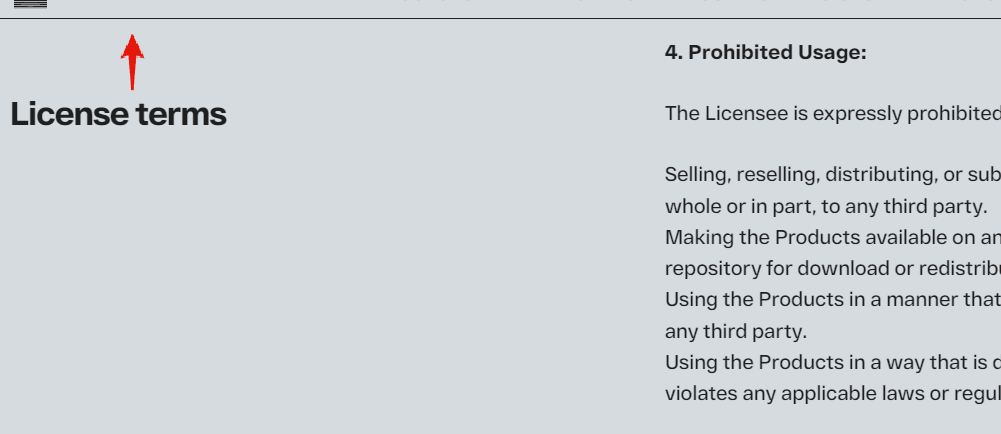The height and width of the screenshot is (434, 1001).
Task: Click the 'whole or in part' line
Action: point(826,207)
